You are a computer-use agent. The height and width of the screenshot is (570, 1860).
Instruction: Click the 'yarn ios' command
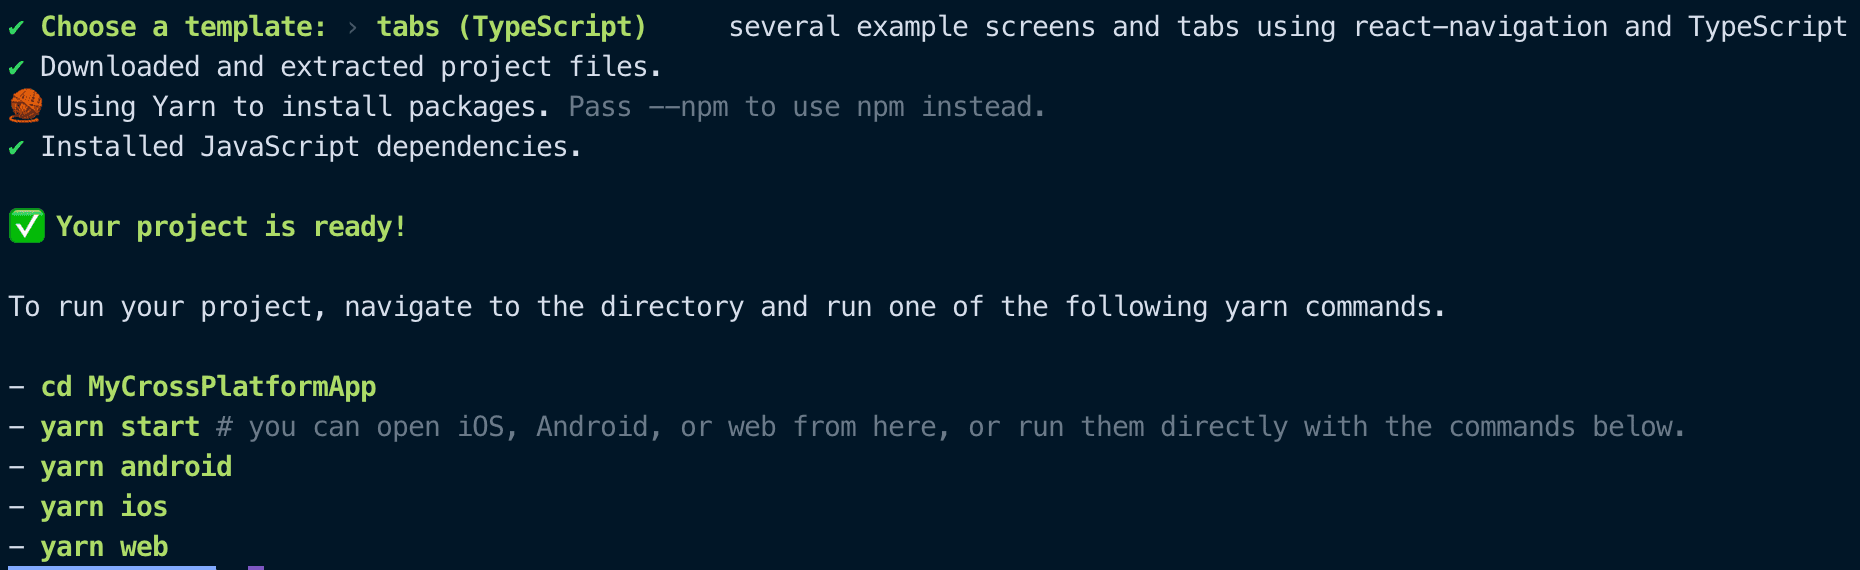[x=104, y=507]
